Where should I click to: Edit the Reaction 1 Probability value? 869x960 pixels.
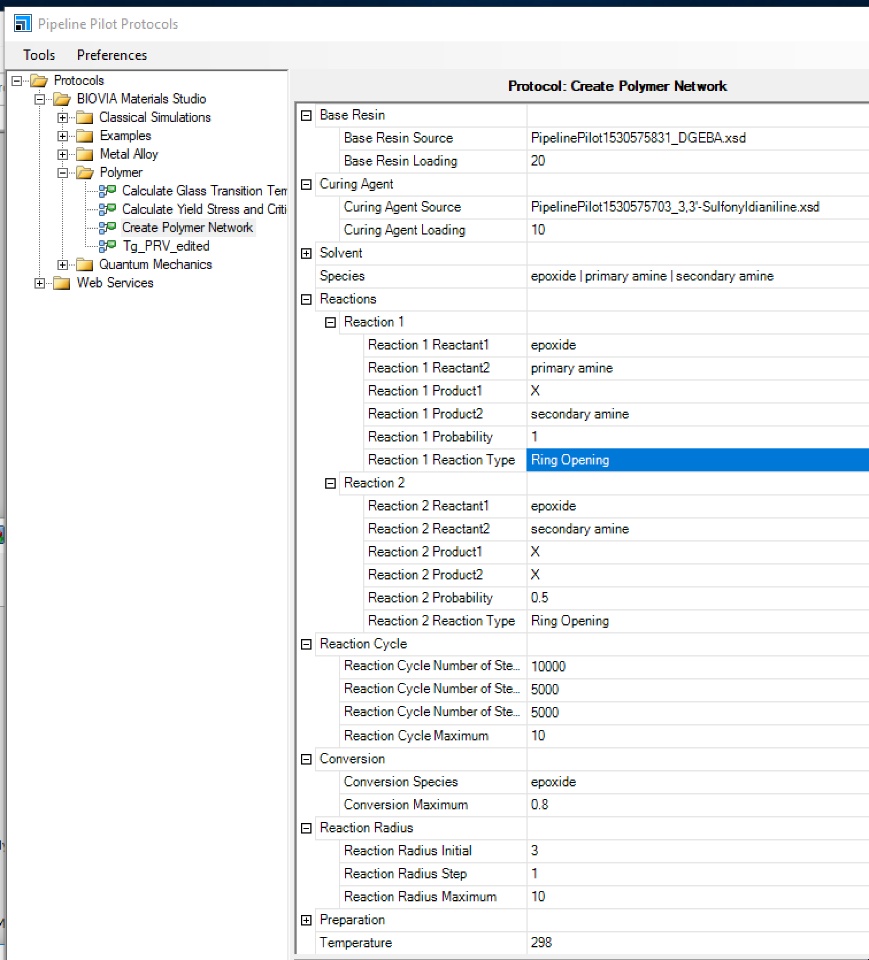pos(698,437)
